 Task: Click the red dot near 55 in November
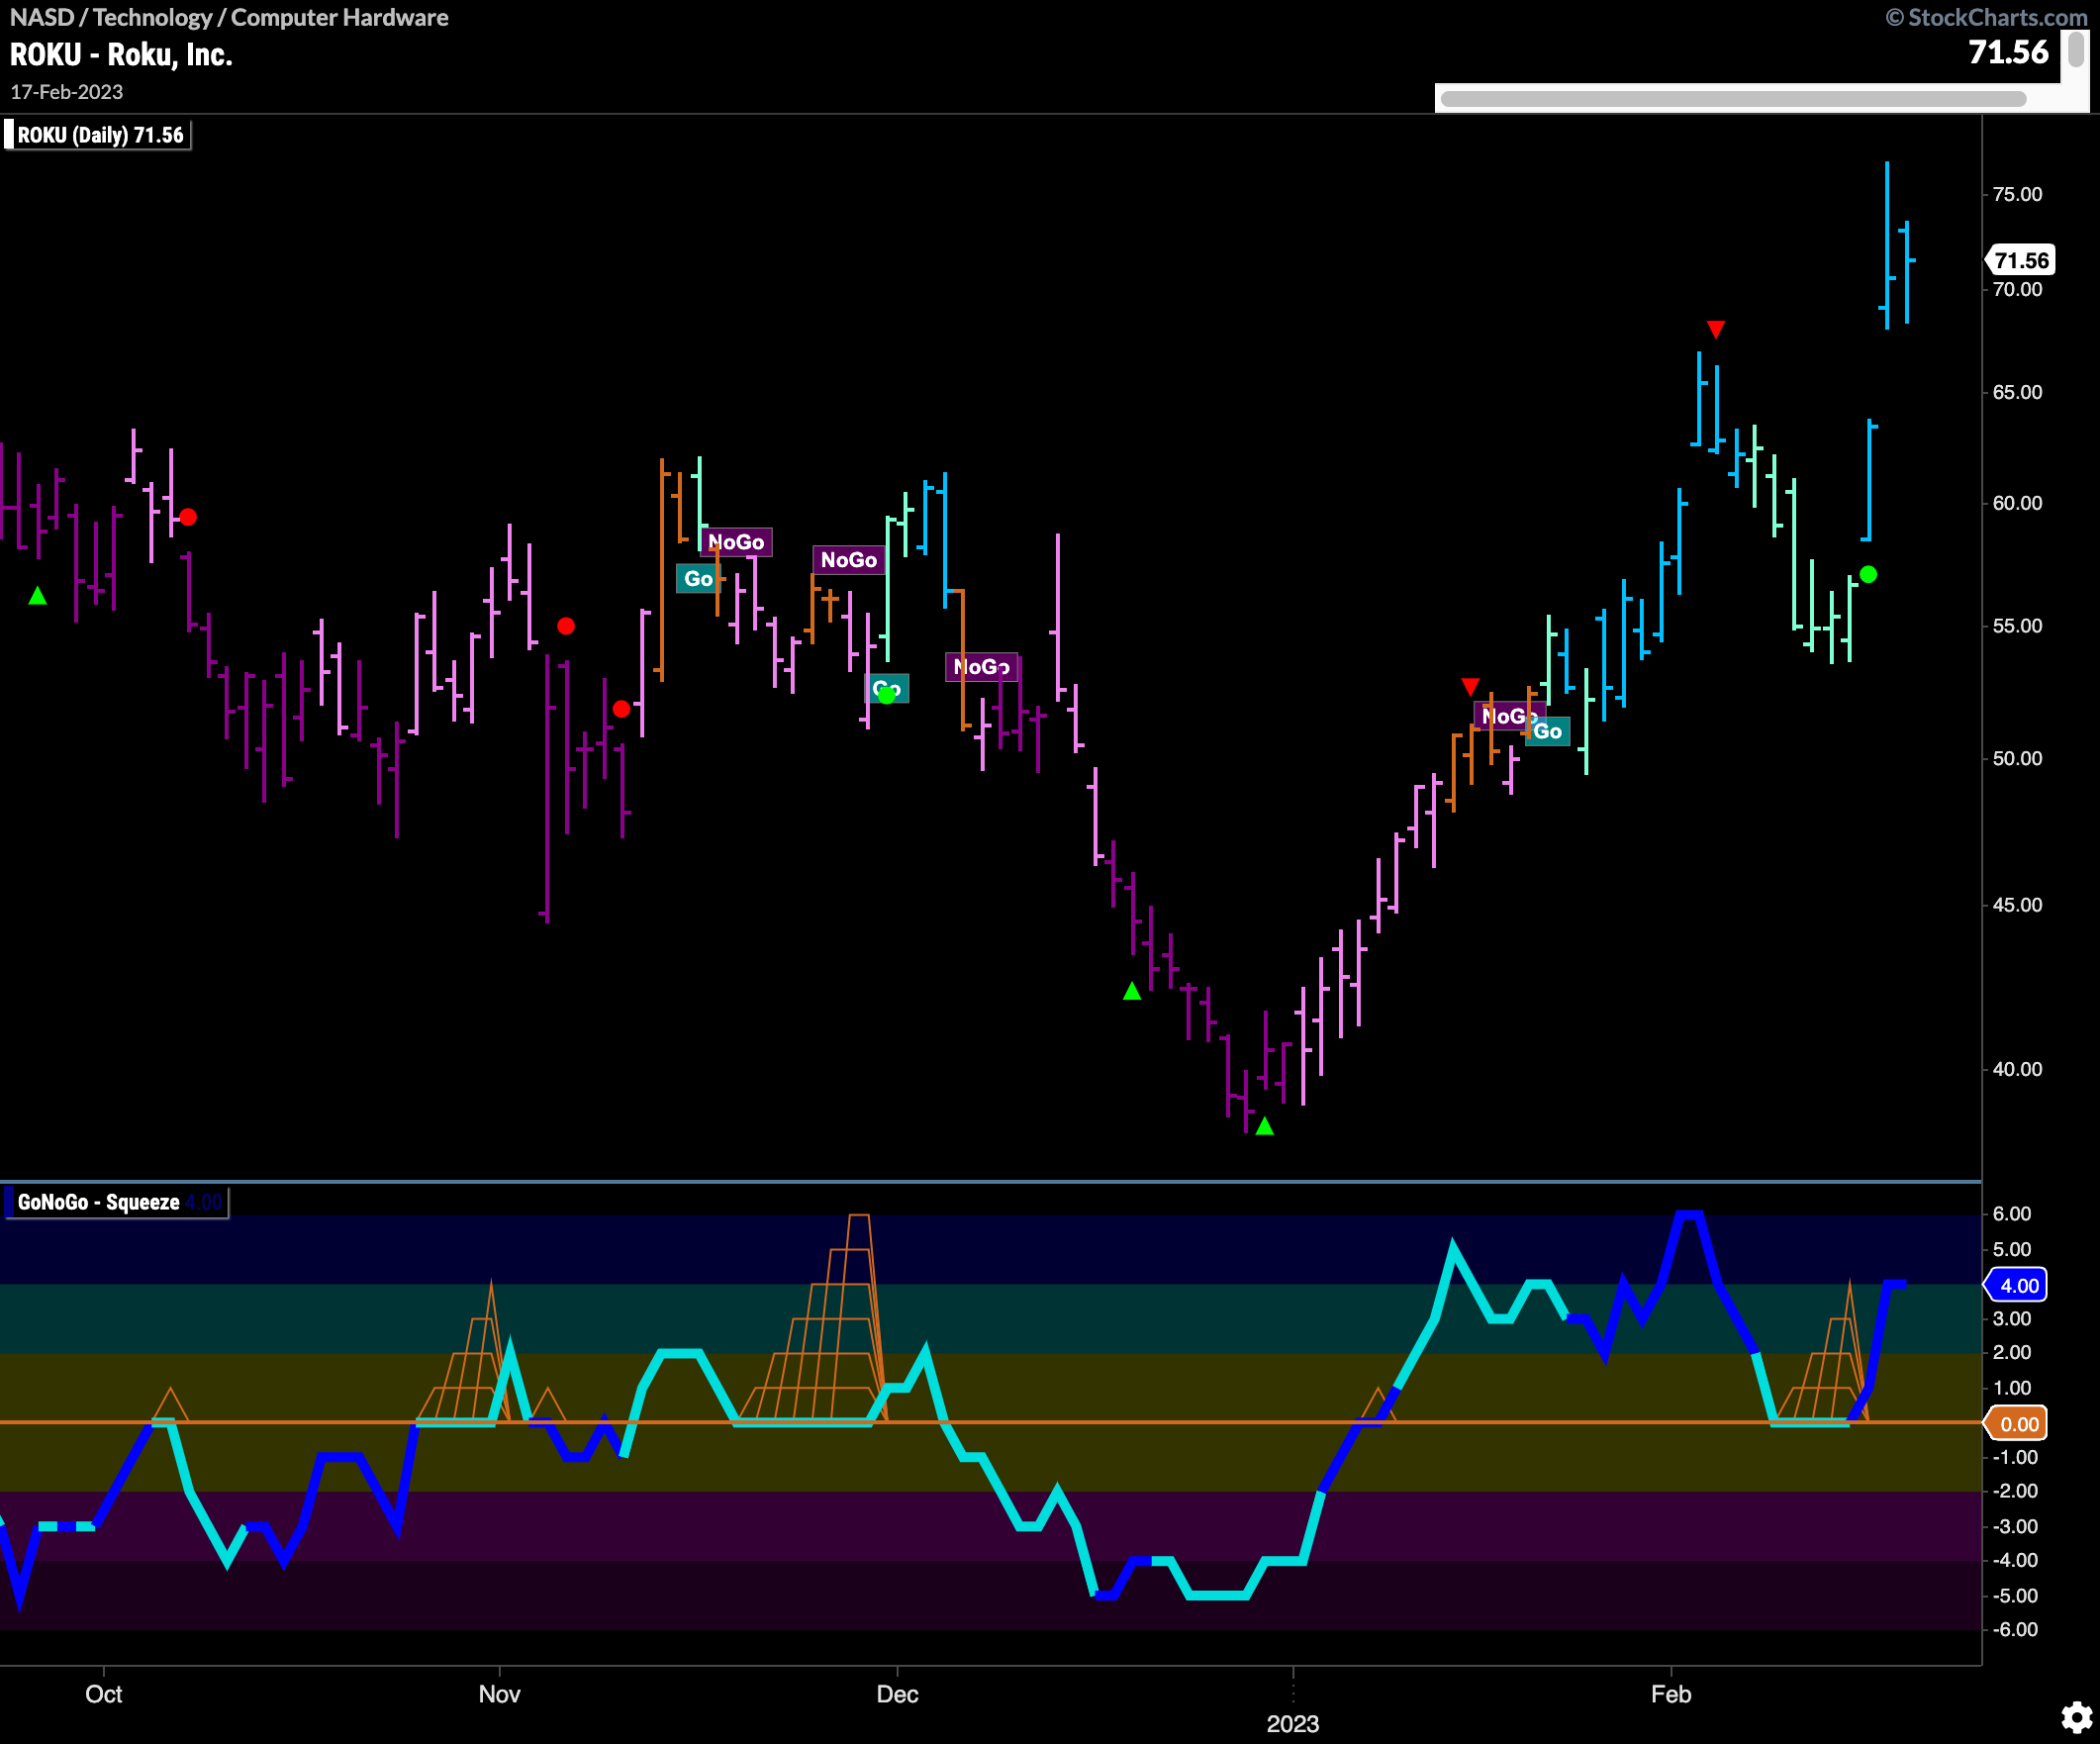[x=566, y=626]
